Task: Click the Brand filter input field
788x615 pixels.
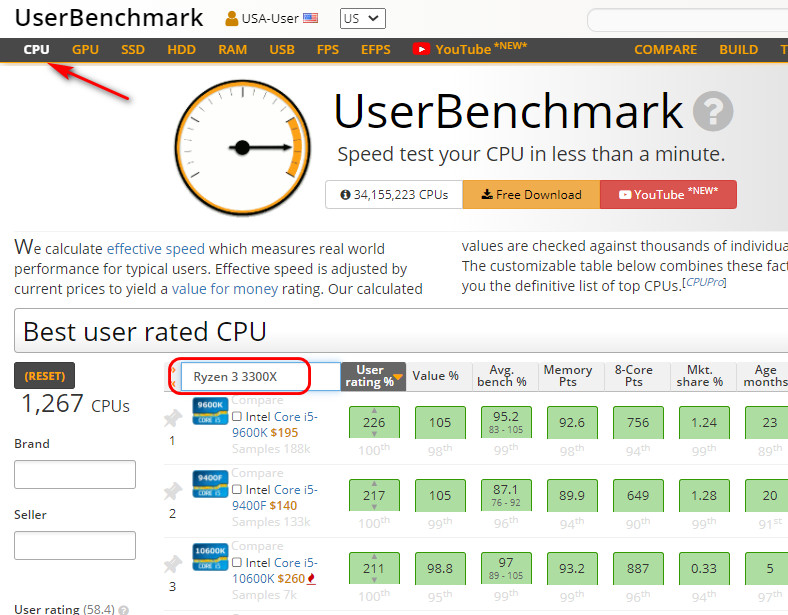Action: pos(75,474)
